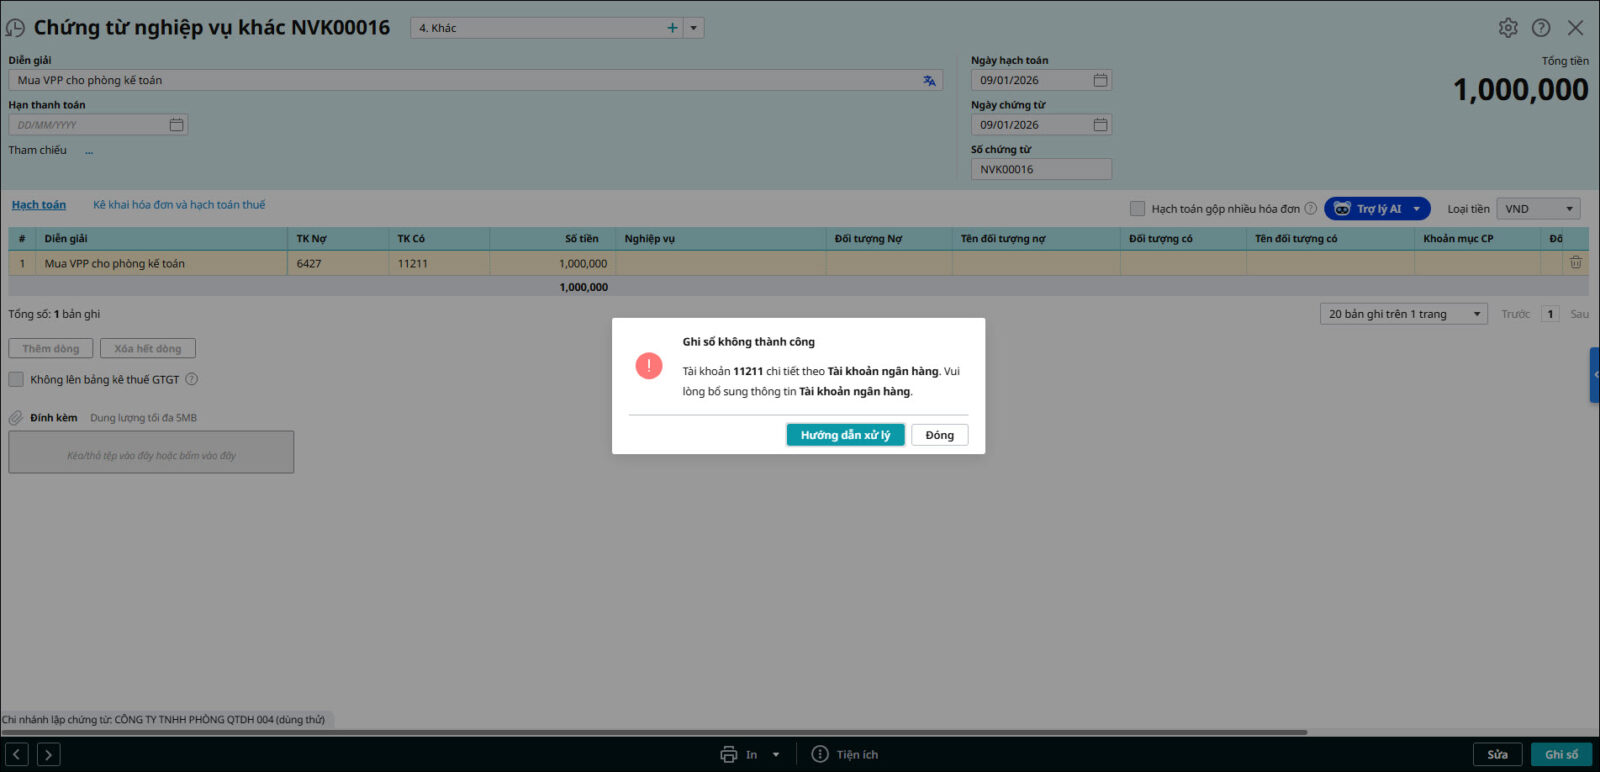1600x772 pixels.
Task: Click the printer icon labeled In
Action: 729,755
